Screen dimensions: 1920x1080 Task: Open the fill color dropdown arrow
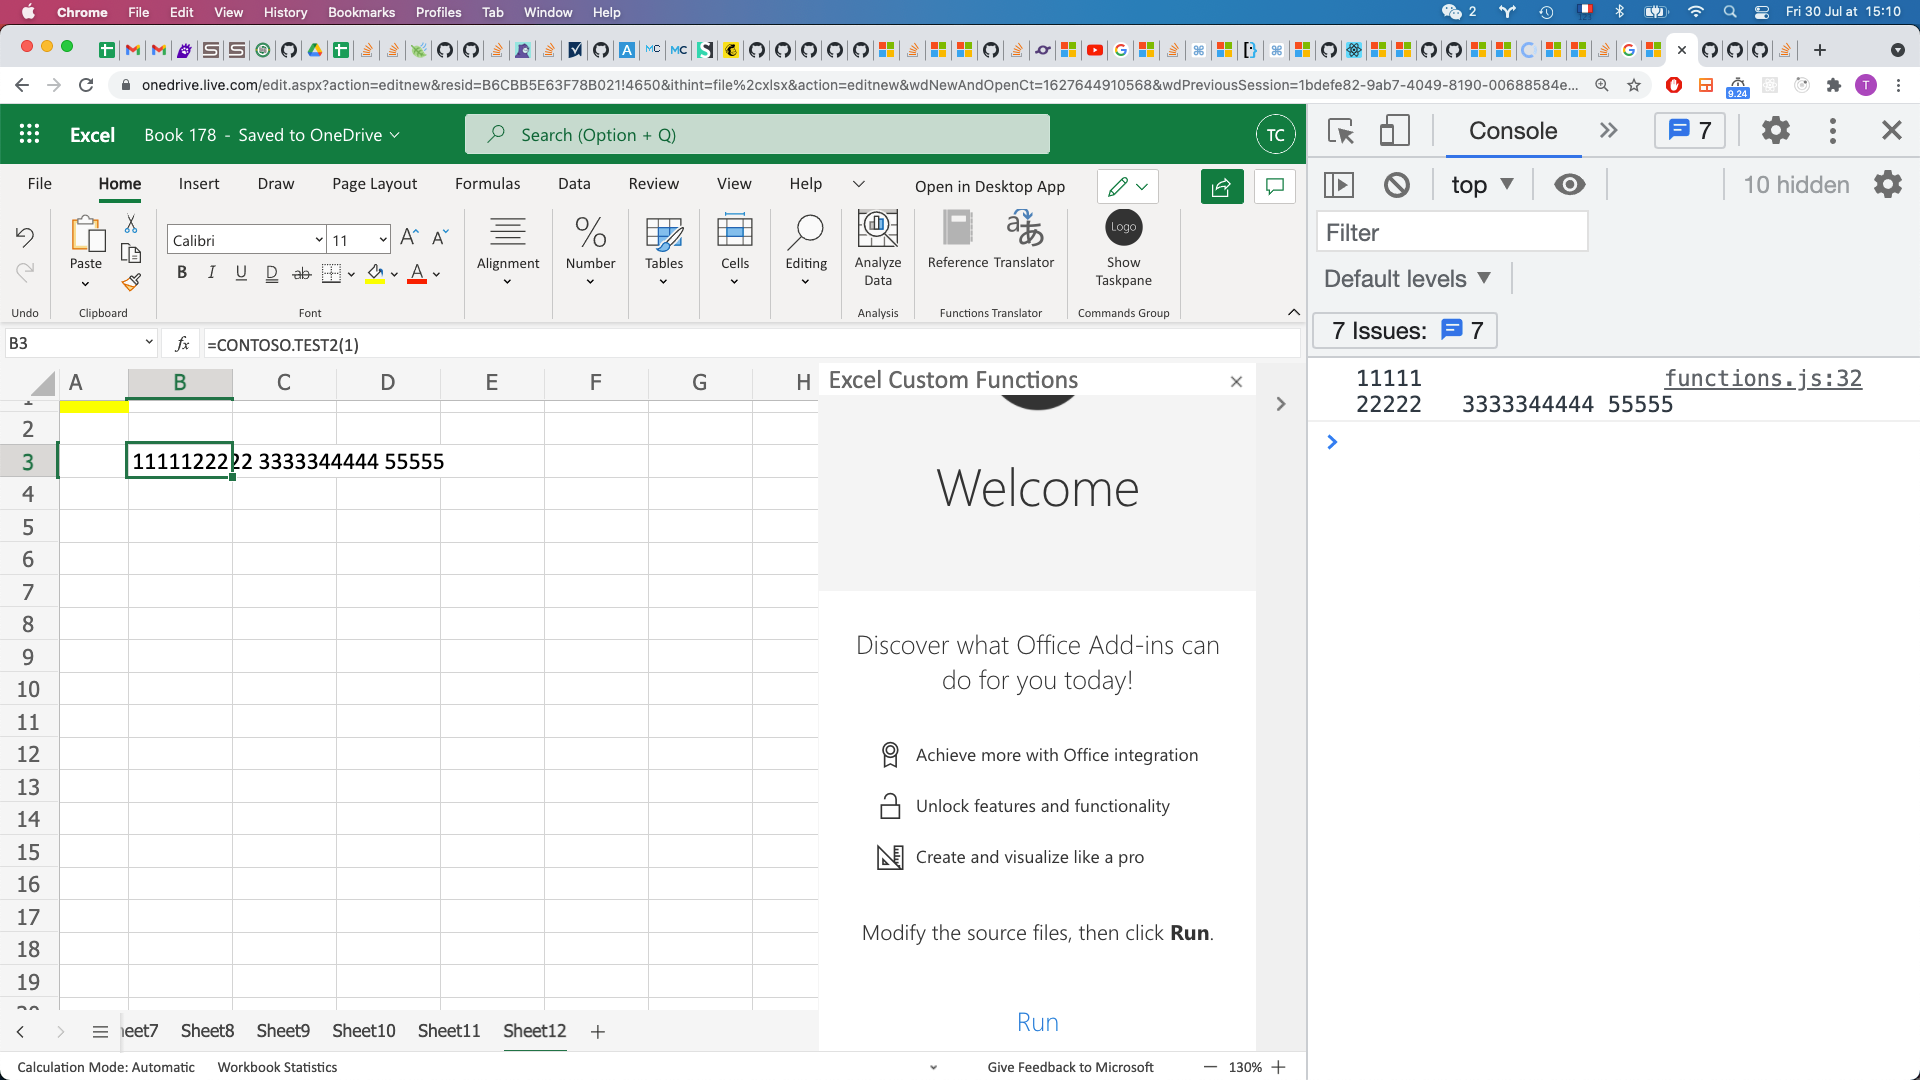click(394, 274)
